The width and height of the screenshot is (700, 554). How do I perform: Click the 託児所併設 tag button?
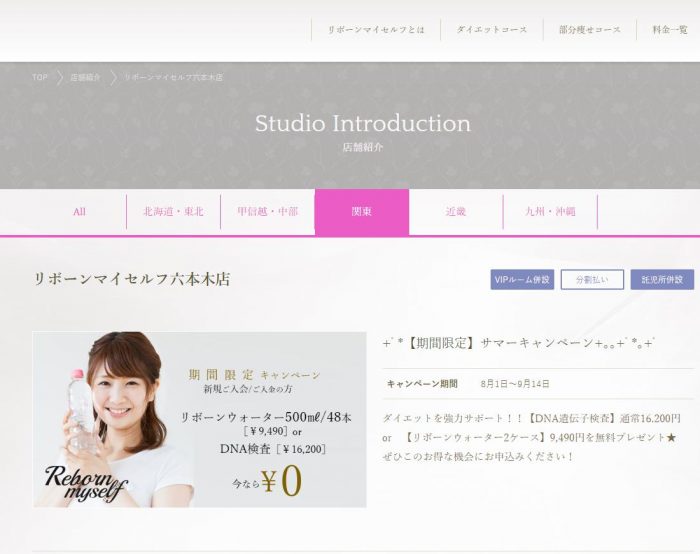click(x=662, y=279)
